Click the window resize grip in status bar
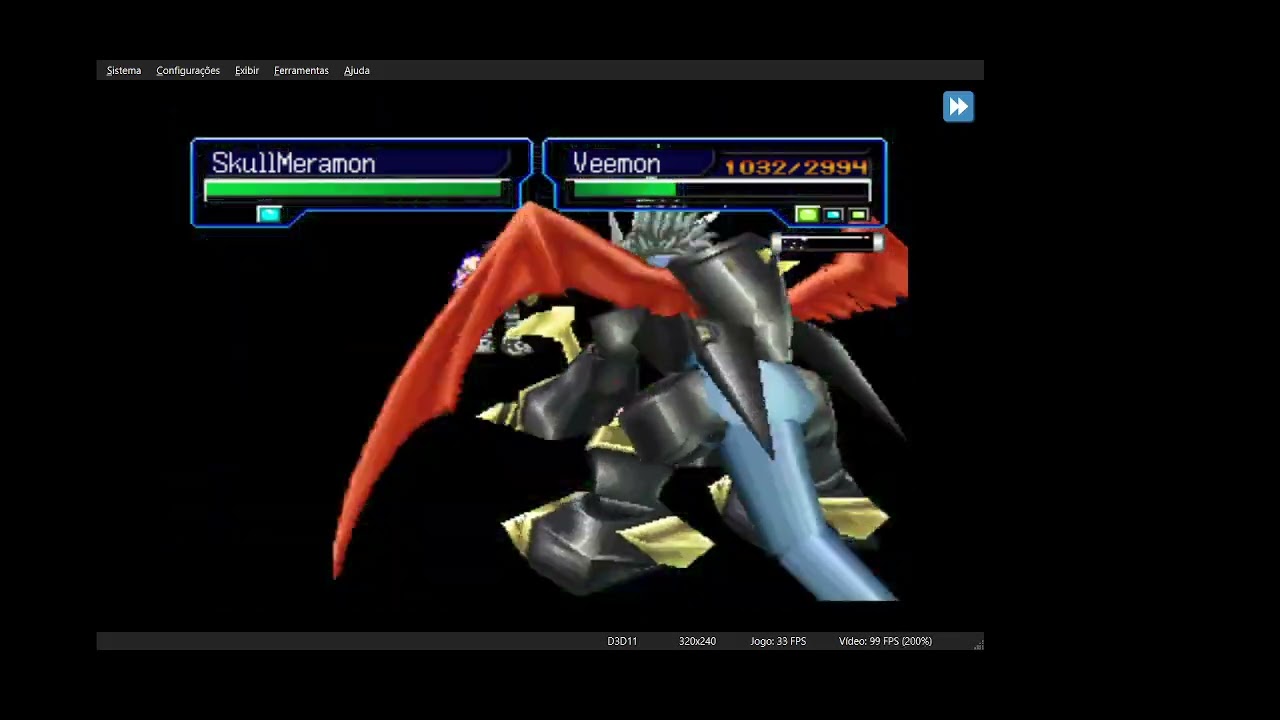This screenshot has height=720, width=1280. [x=978, y=645]
